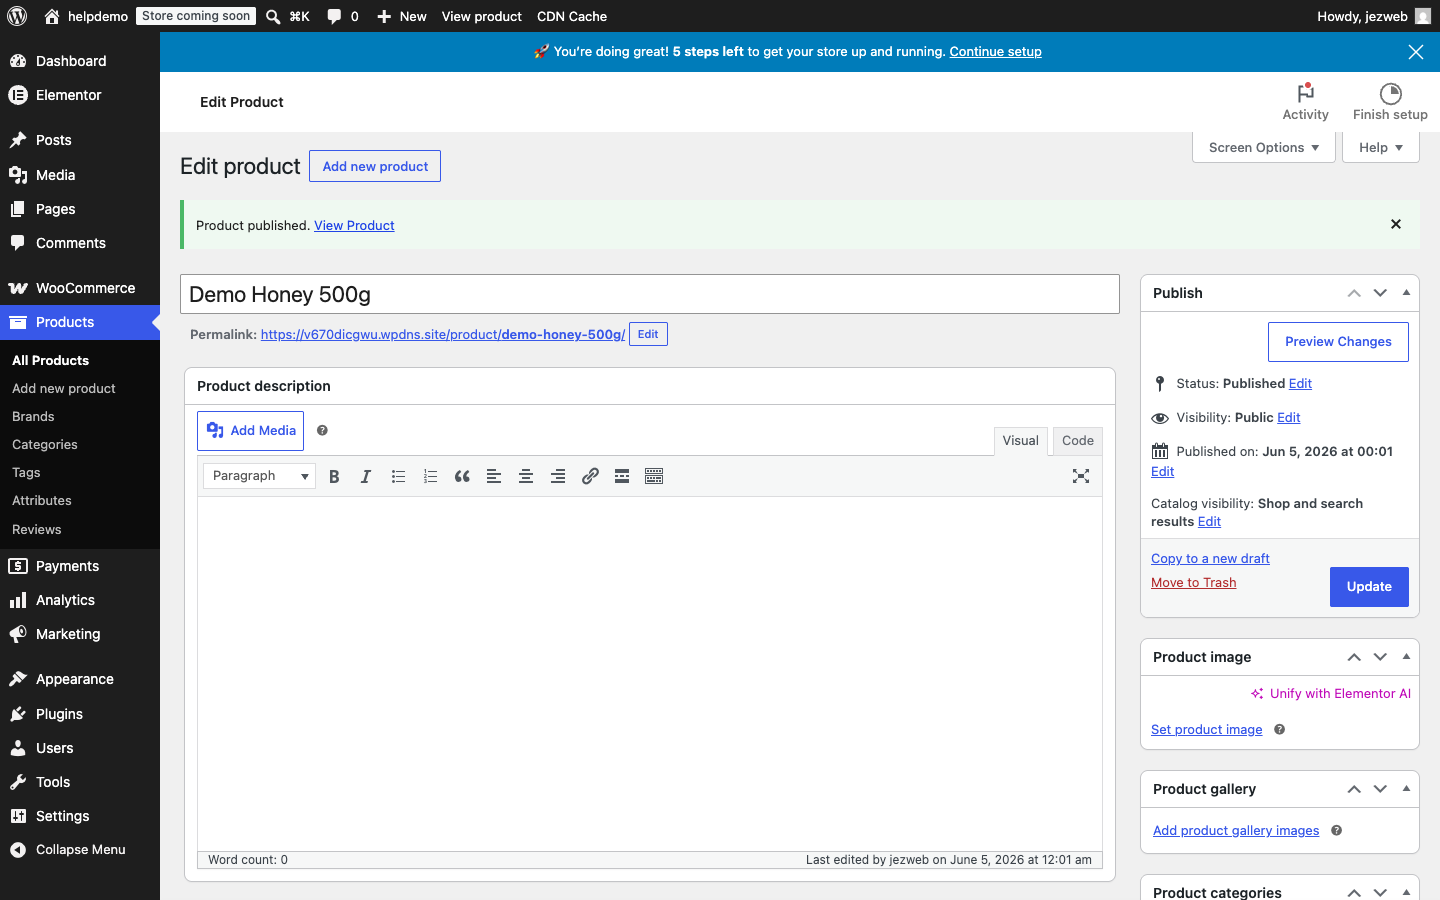The height and width of the screenshot is (900, 1440).
Task: Click Set product image link
Action: [1206, 729]
